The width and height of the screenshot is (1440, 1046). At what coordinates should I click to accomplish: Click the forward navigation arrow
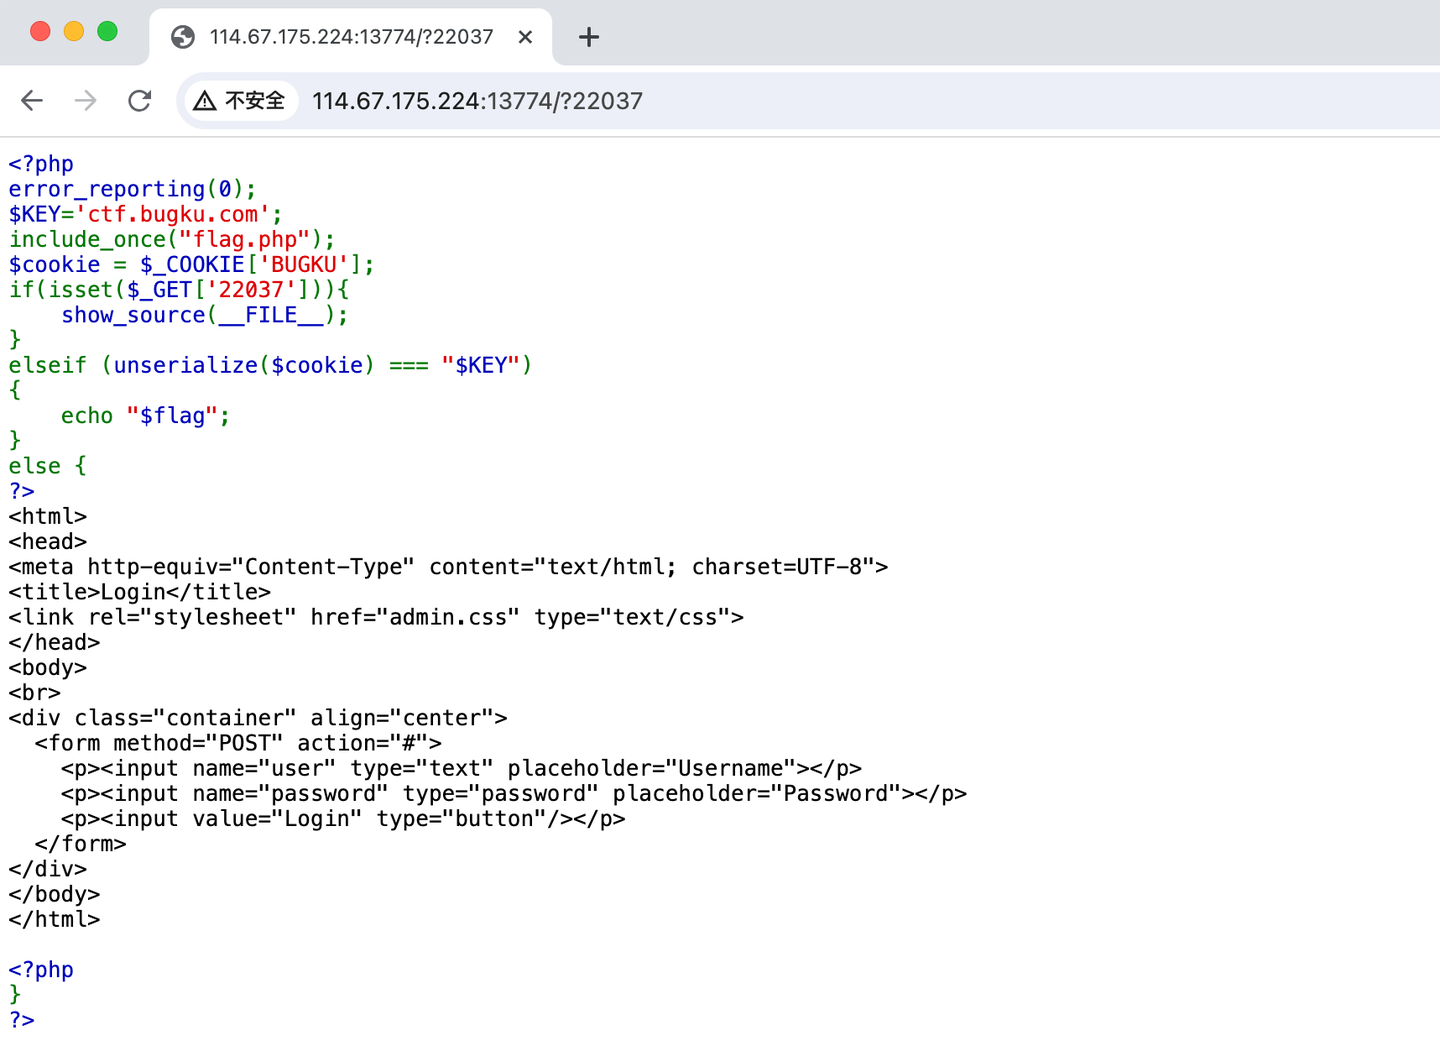pos(85,100)
